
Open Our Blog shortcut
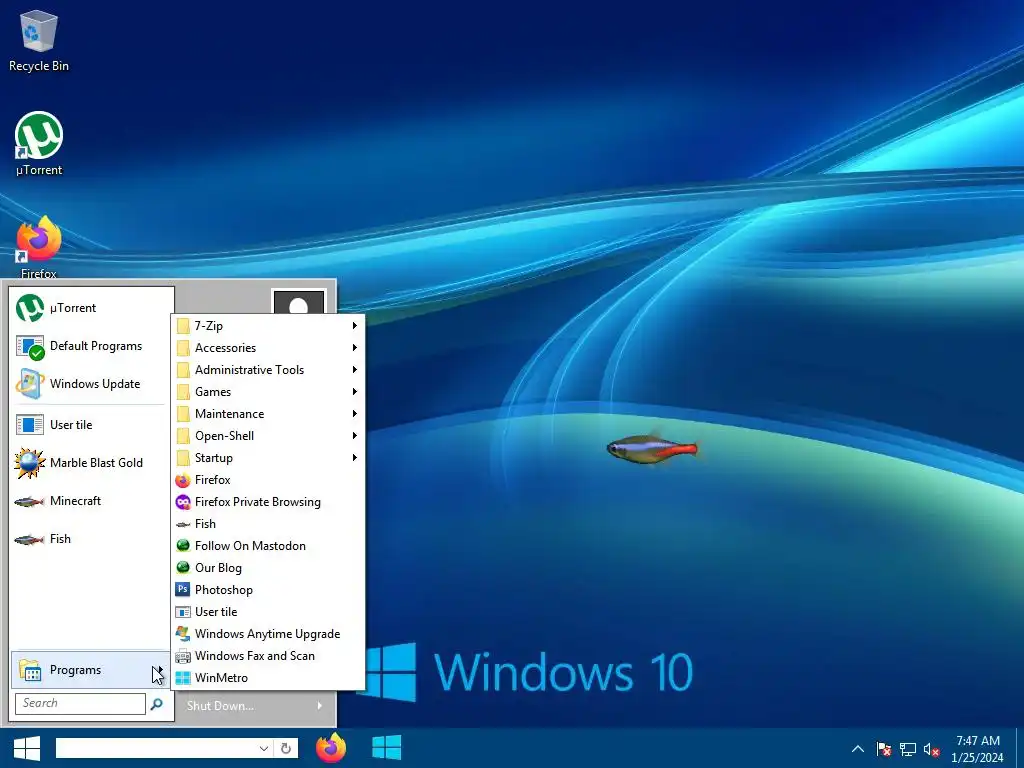click(268, 568)
